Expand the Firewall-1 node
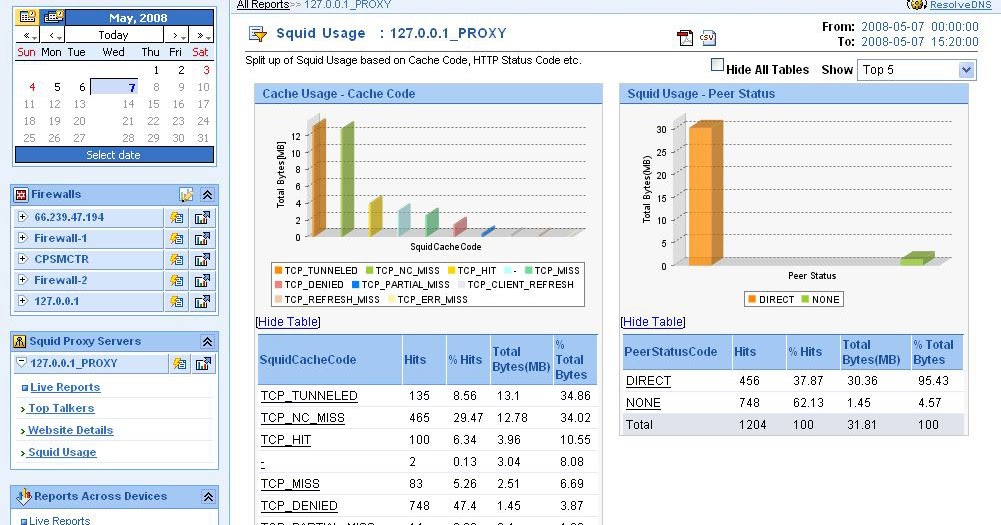 click(22, 238)
